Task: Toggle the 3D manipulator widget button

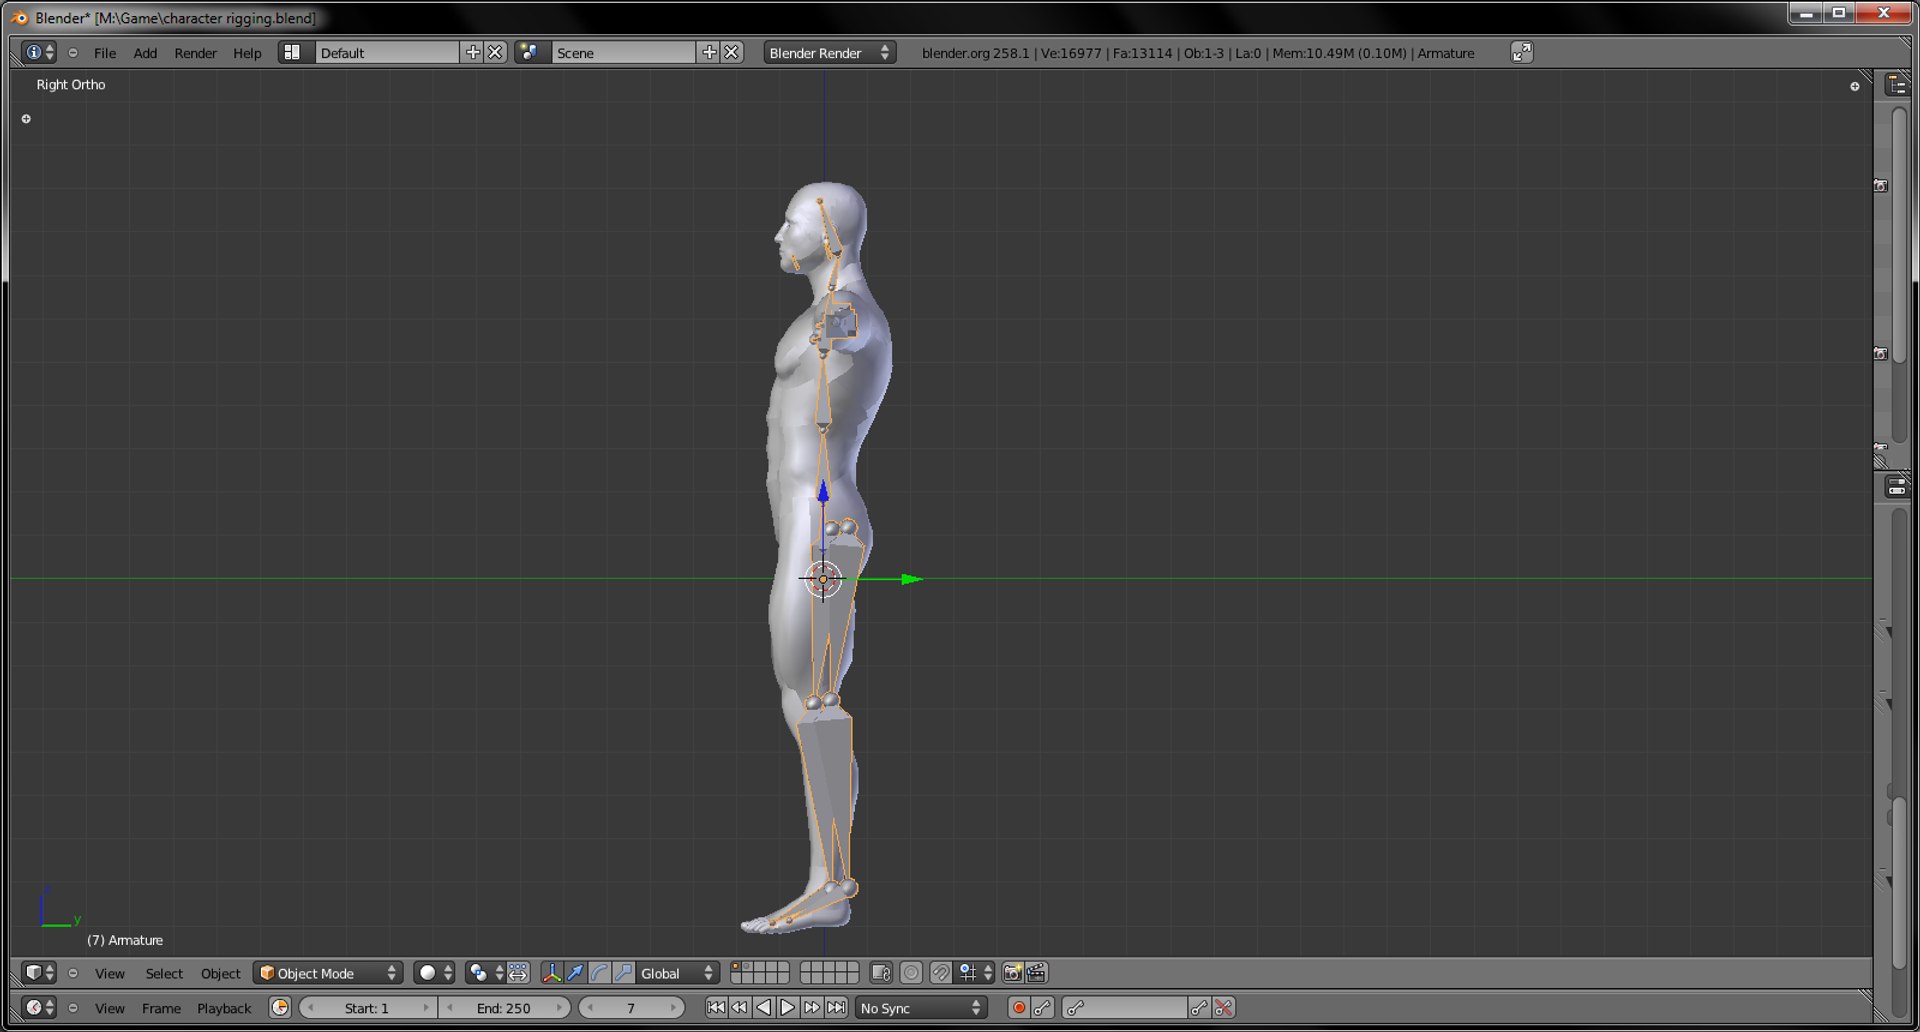Action: coord(551,973)
